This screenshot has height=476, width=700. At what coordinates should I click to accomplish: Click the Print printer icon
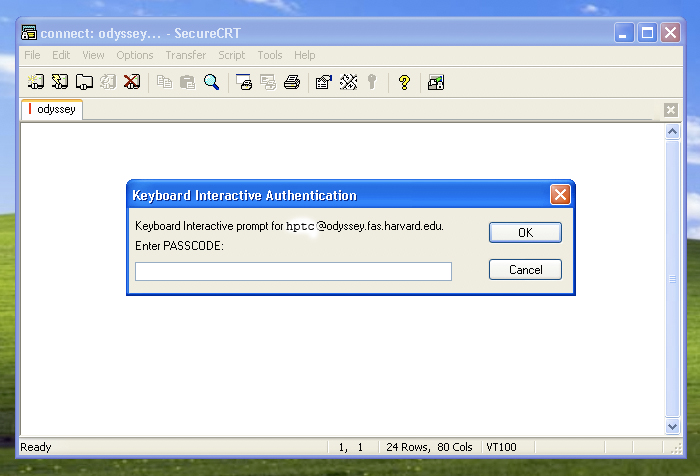point(292,82)
